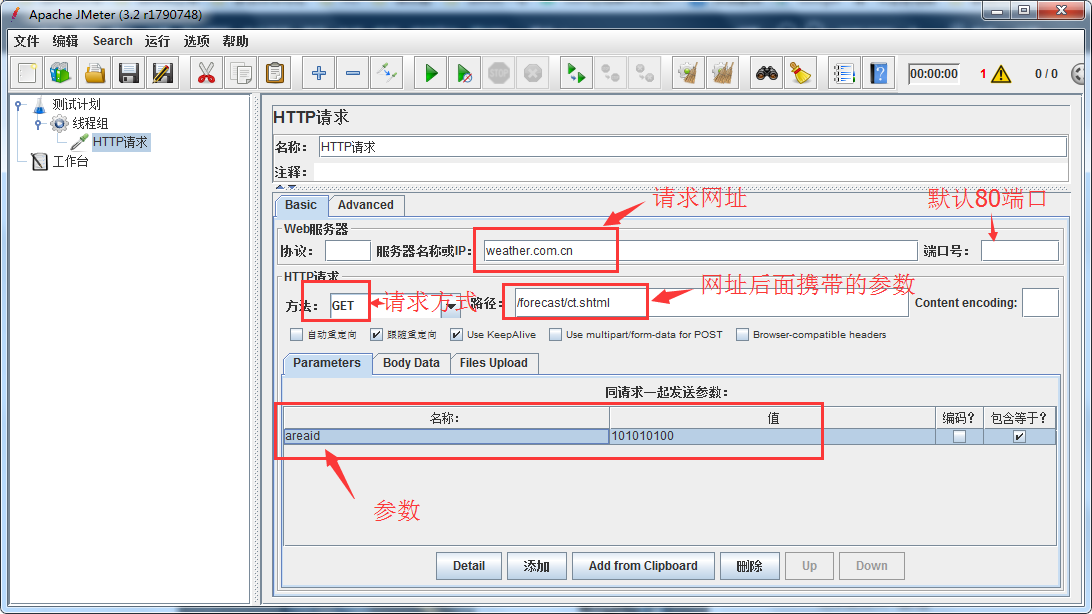Click the Copy icon in toolbar

coord(240,73)
